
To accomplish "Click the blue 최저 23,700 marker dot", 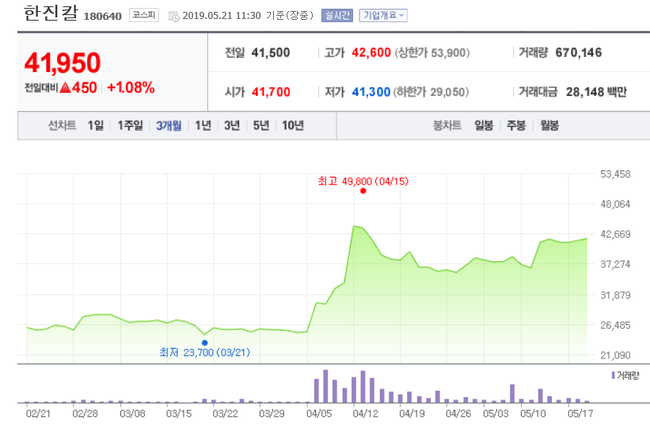I will 205,343.
